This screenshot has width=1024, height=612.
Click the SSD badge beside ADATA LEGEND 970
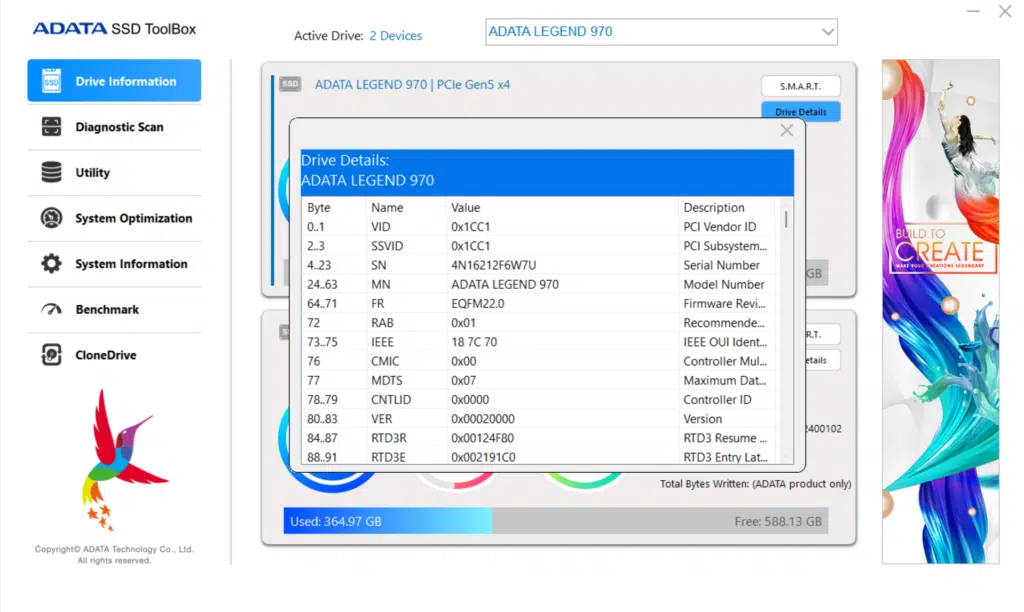click(289, 84)
